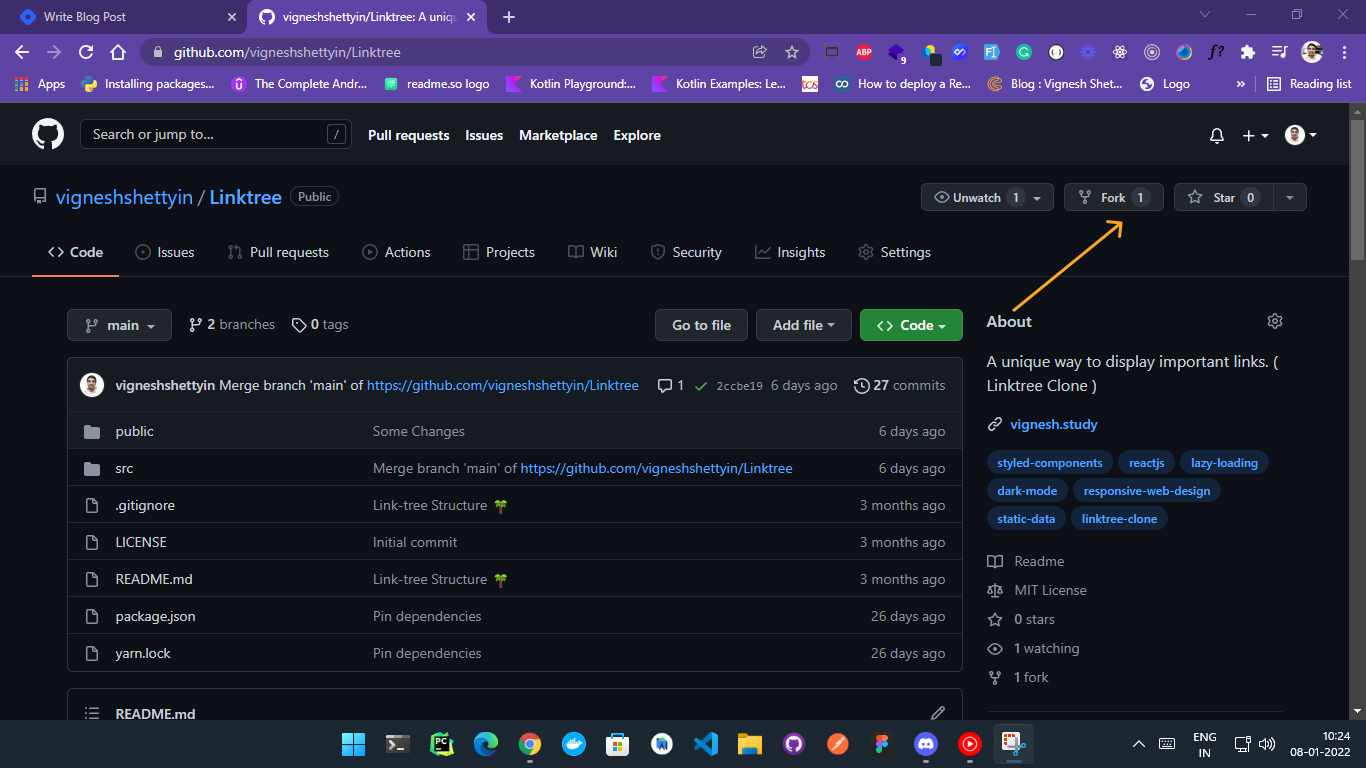Open Windows Start menu
The width and height of the screenshot is (1366, 768).
pyautogui.click(x=353, y=744)
